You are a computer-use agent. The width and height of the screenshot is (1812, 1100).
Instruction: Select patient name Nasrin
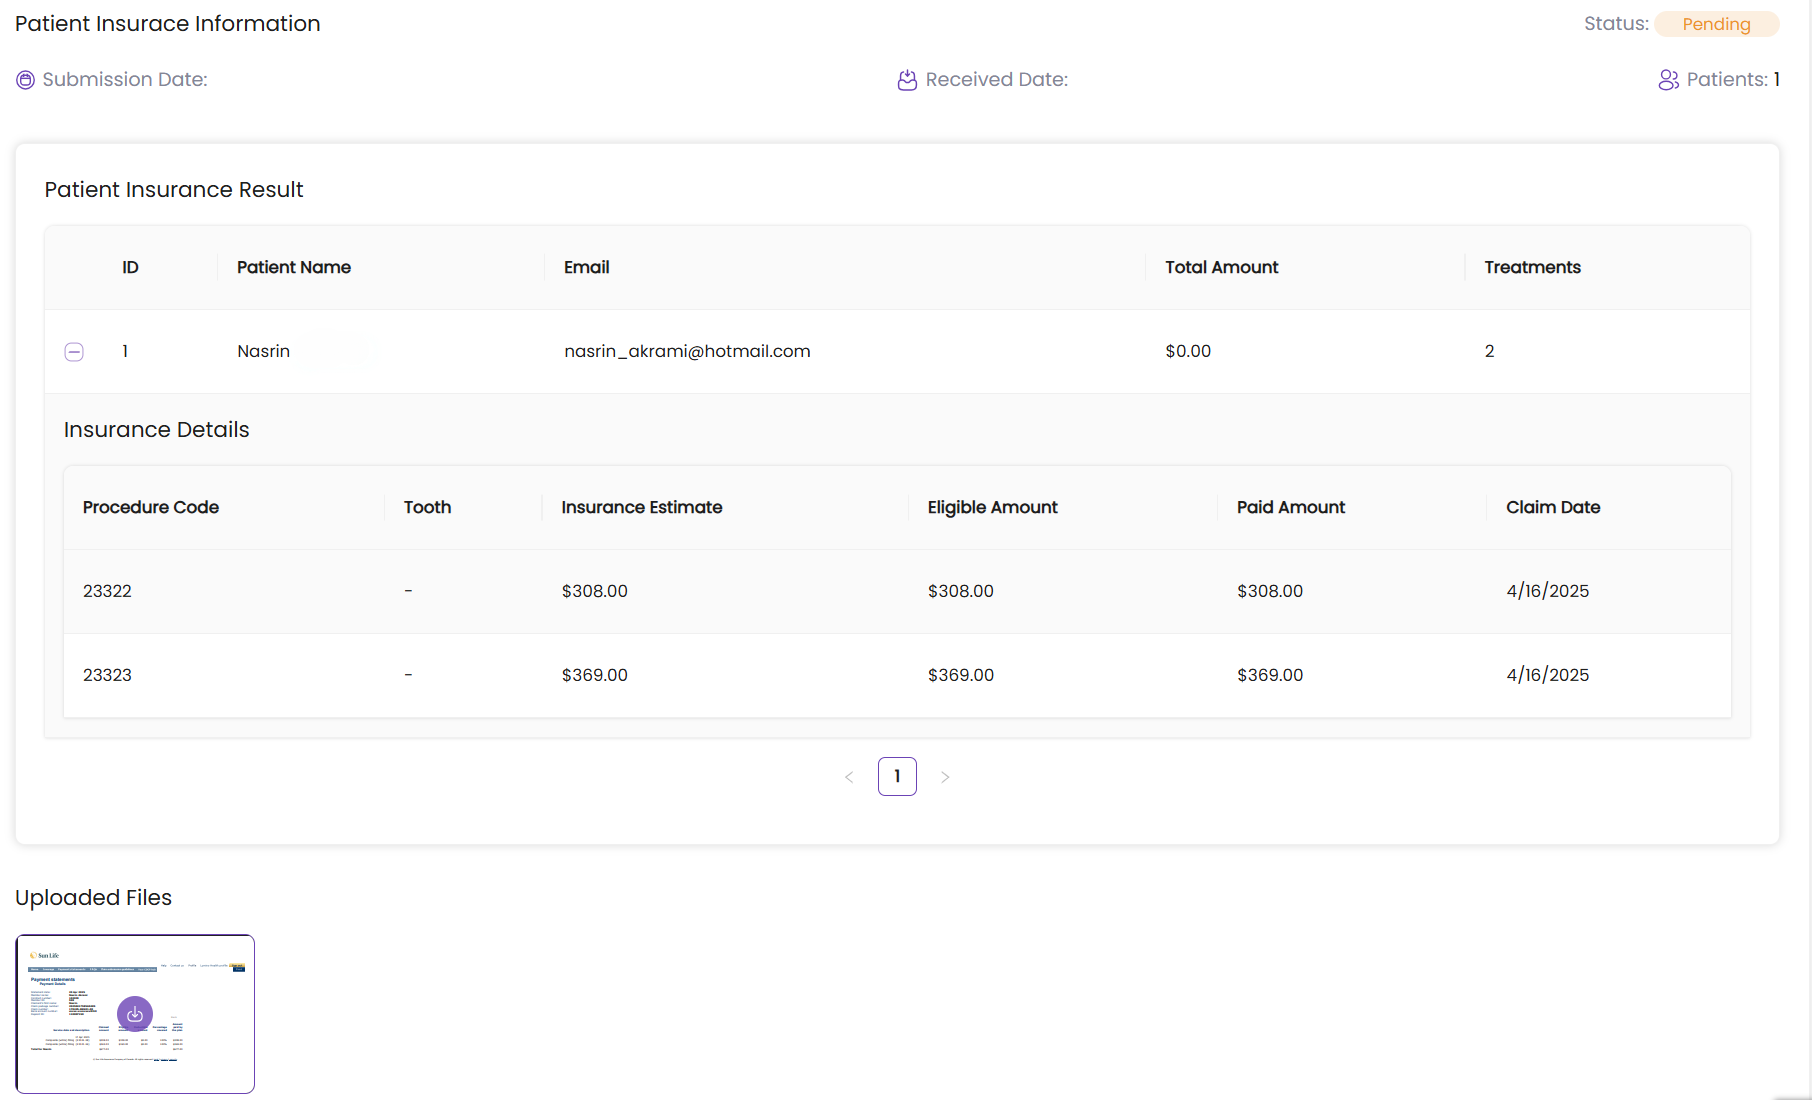[264, 351]
